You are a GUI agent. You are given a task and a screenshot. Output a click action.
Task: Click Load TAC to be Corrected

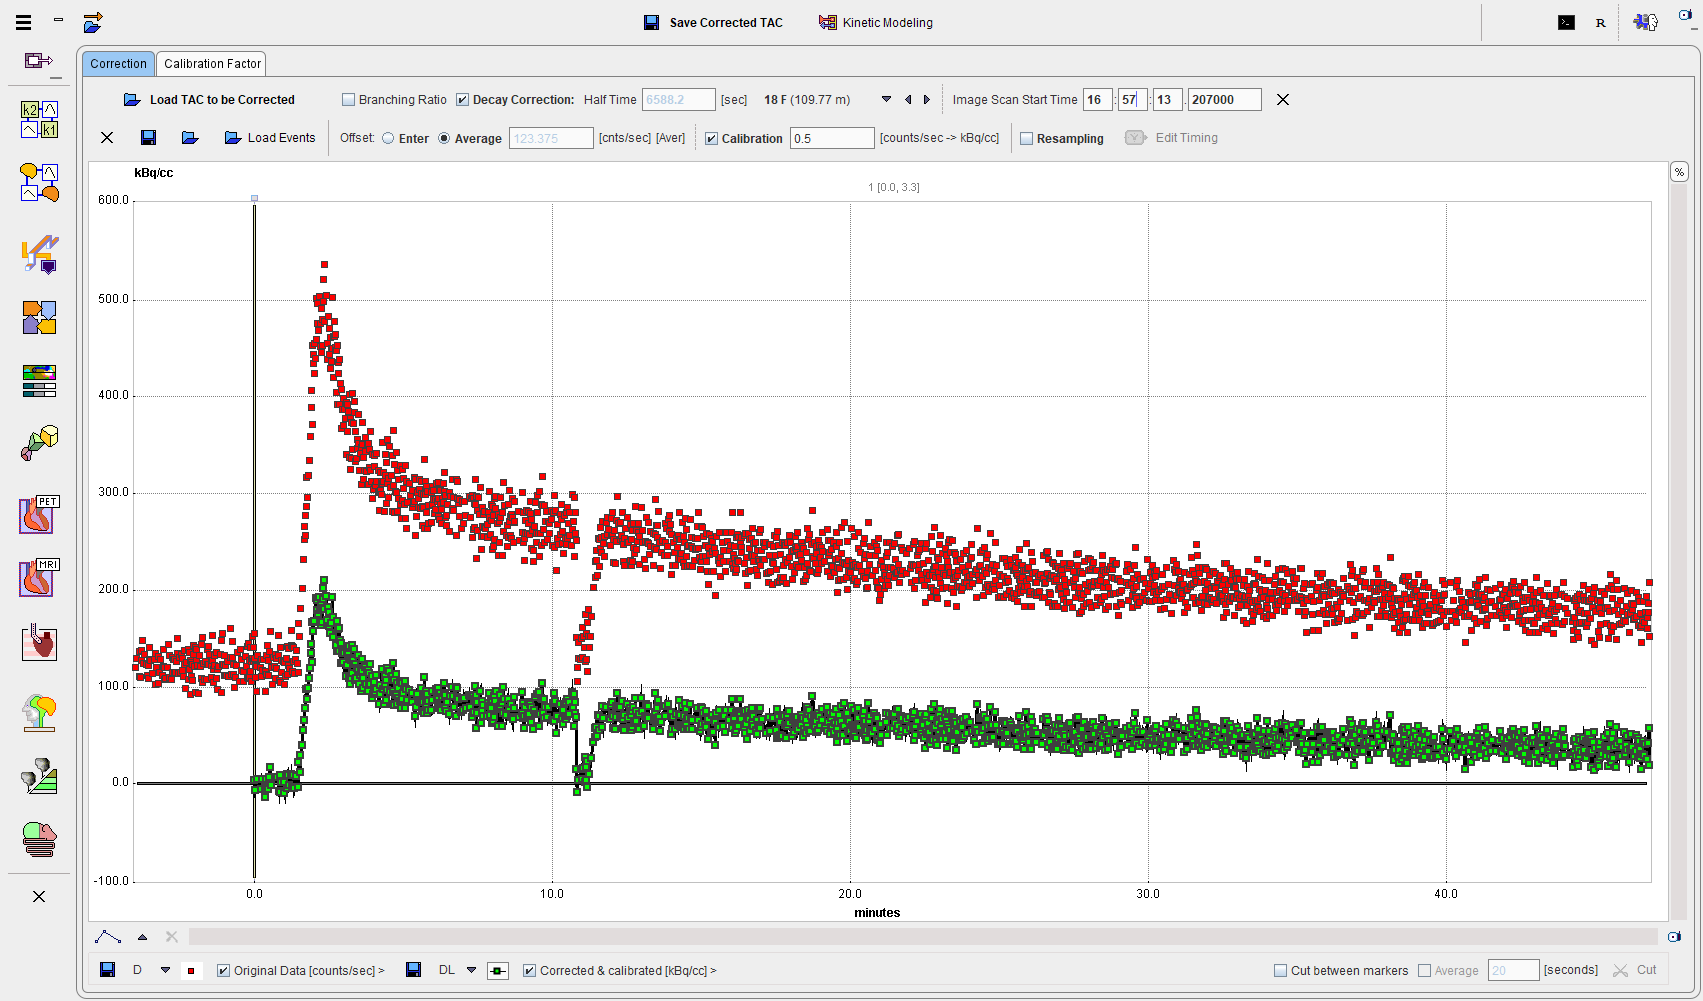point(209,100)
